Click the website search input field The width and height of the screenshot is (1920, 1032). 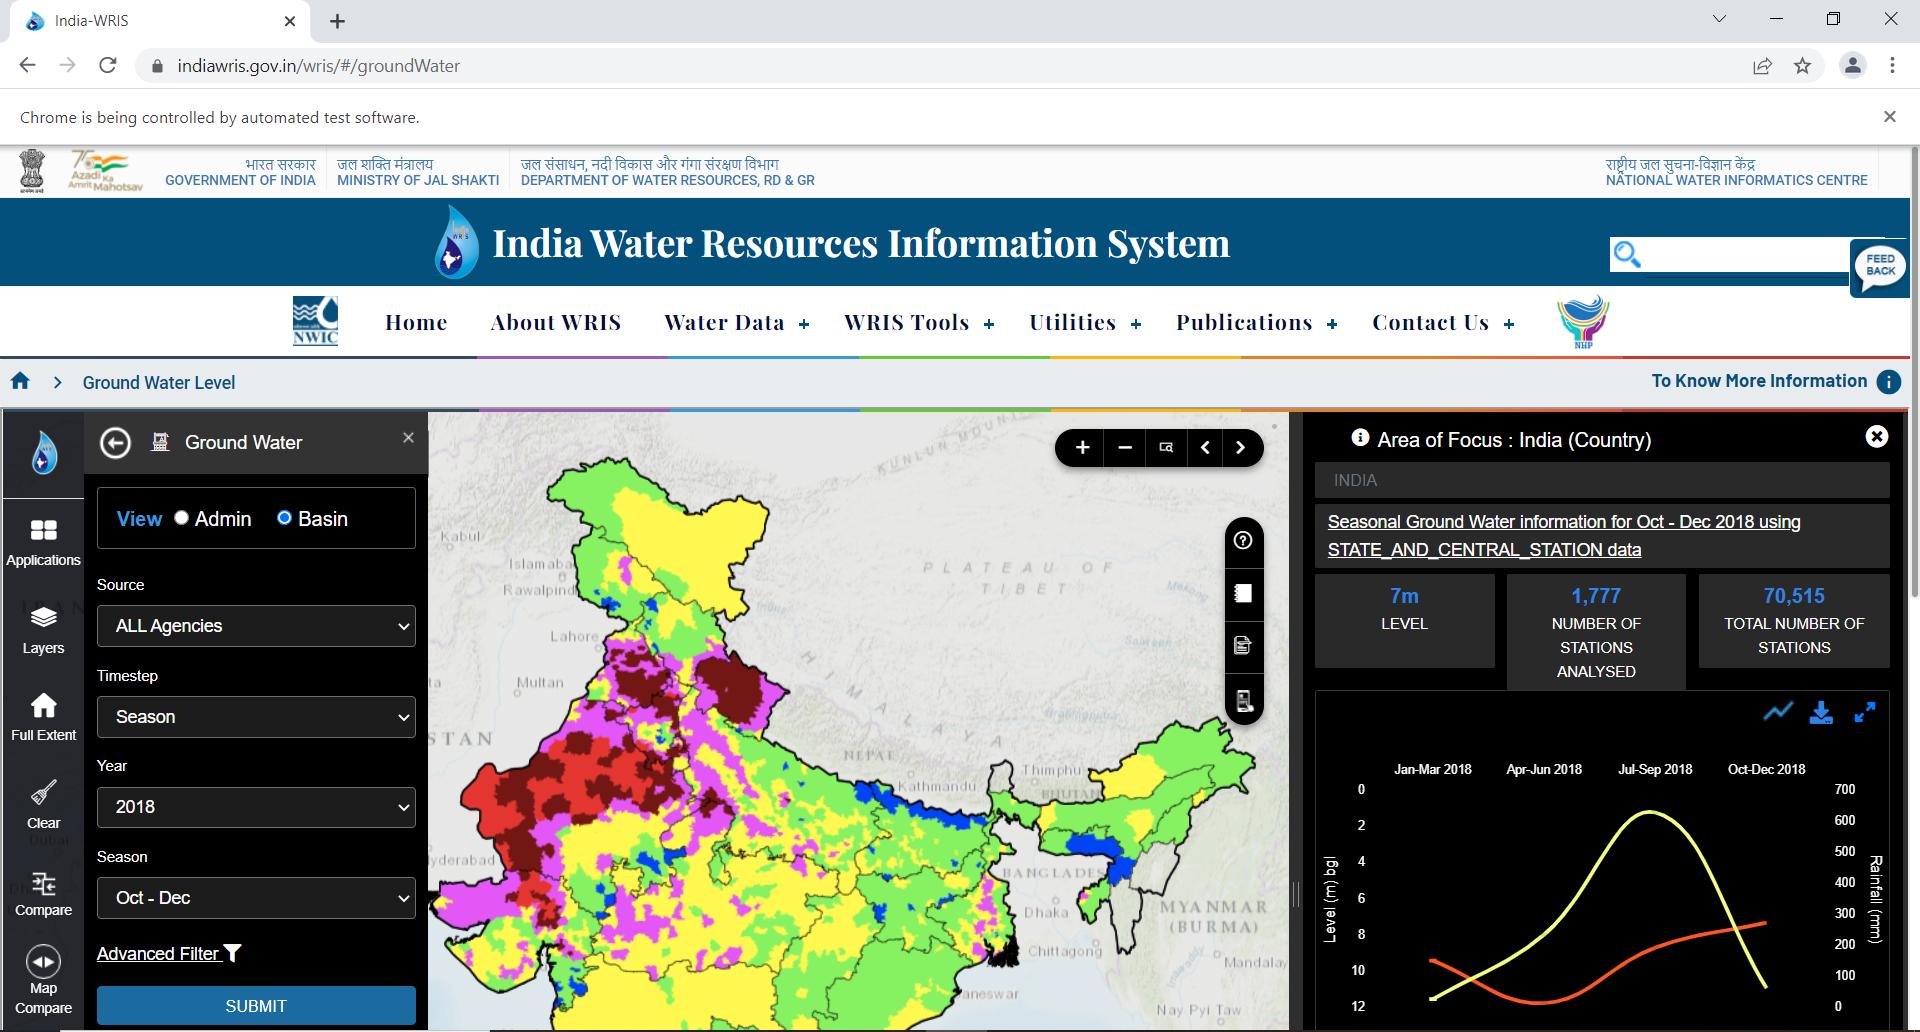pyautogui.click(x=1745, y=255)
